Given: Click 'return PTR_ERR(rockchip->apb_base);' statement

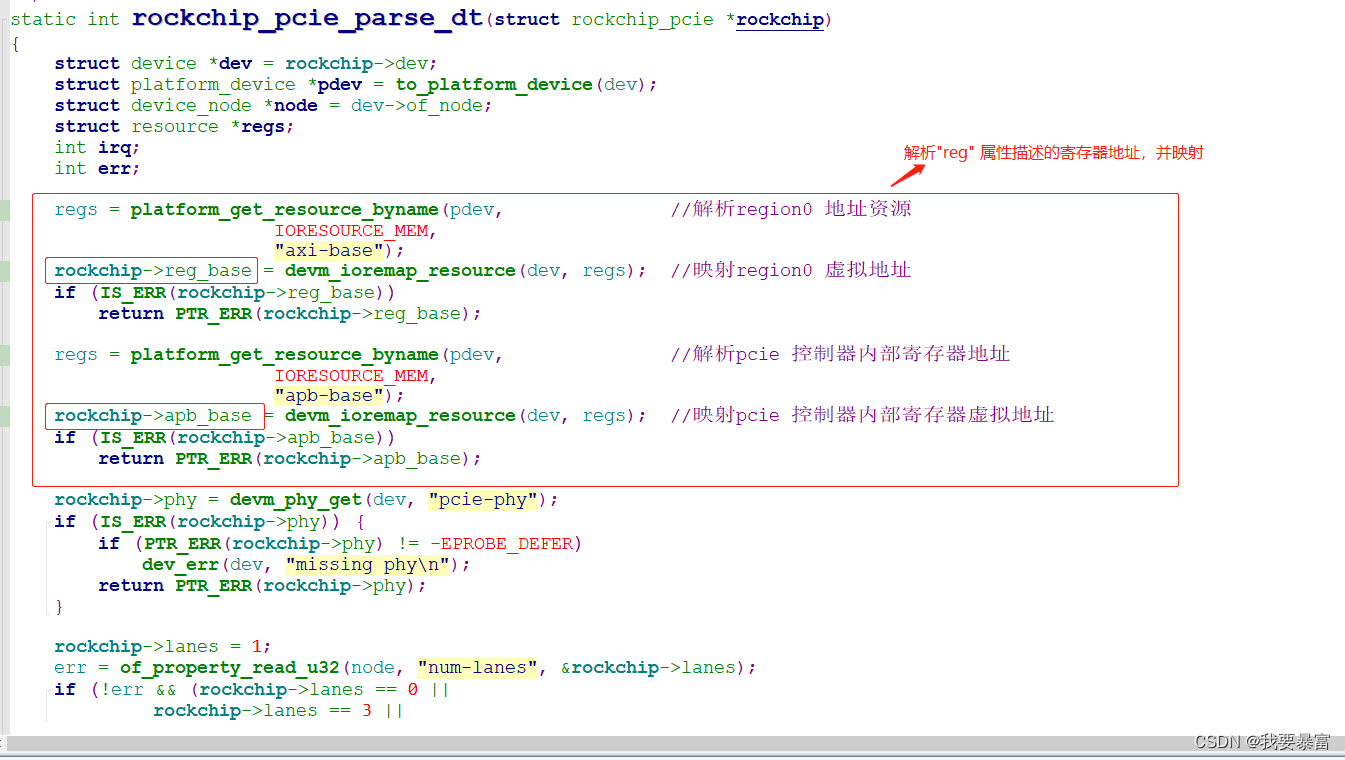Looking at the screenshot, I should coord(290,459).
